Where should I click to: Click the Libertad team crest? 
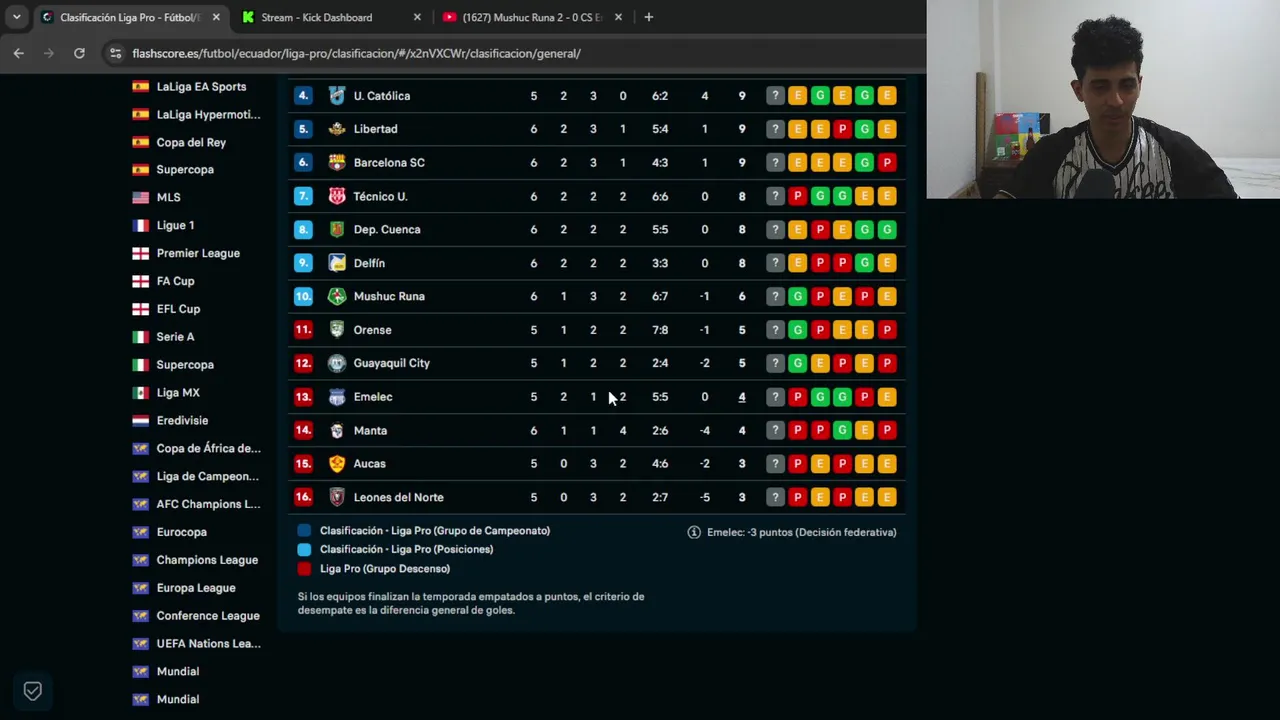[x=337, y=129]
